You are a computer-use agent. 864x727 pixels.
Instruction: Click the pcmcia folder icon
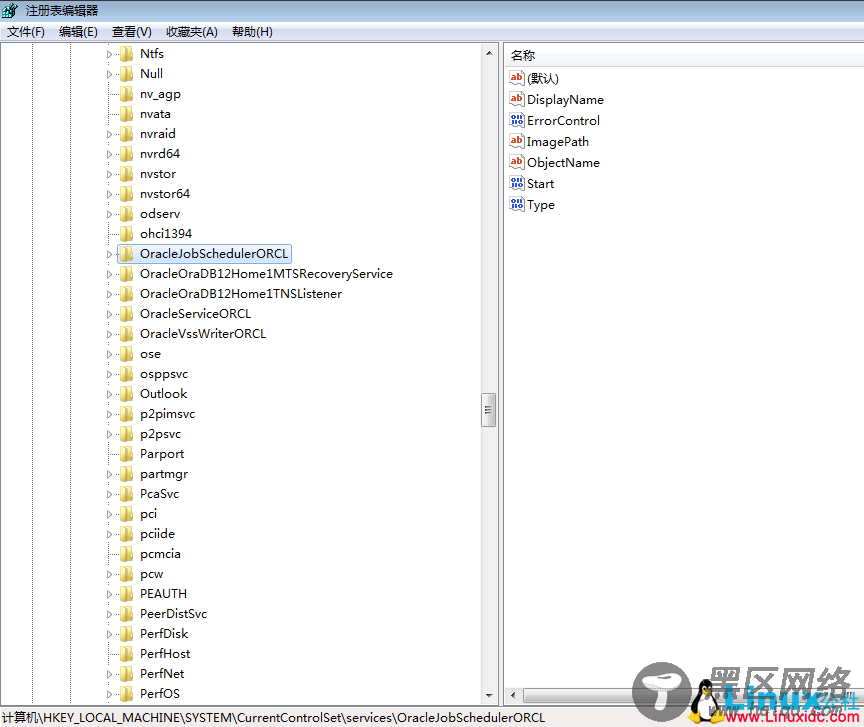[127, 554]
